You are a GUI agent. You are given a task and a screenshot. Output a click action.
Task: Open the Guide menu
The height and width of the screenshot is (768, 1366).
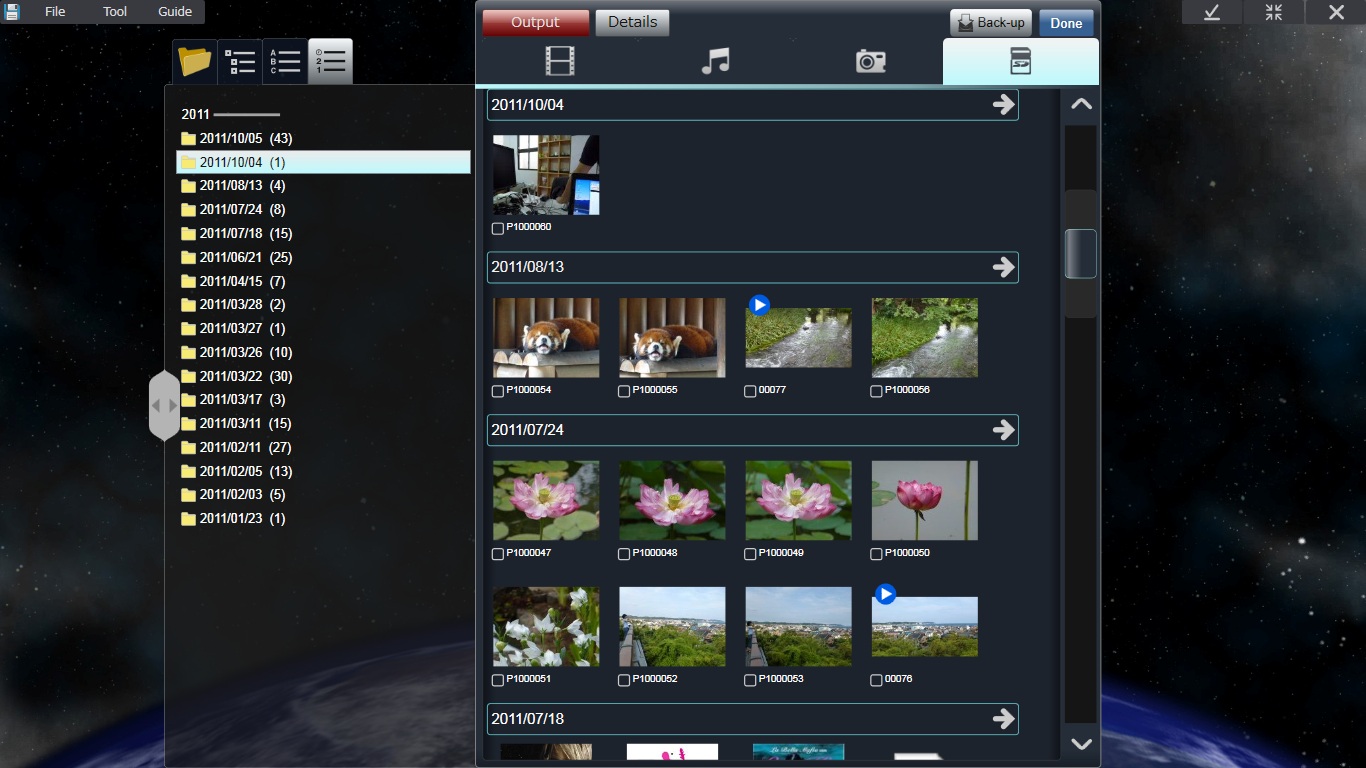coord(175,12)
